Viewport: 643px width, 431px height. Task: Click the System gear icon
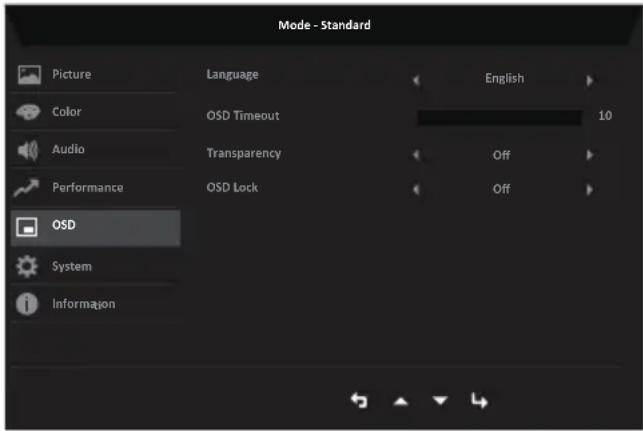27,266
